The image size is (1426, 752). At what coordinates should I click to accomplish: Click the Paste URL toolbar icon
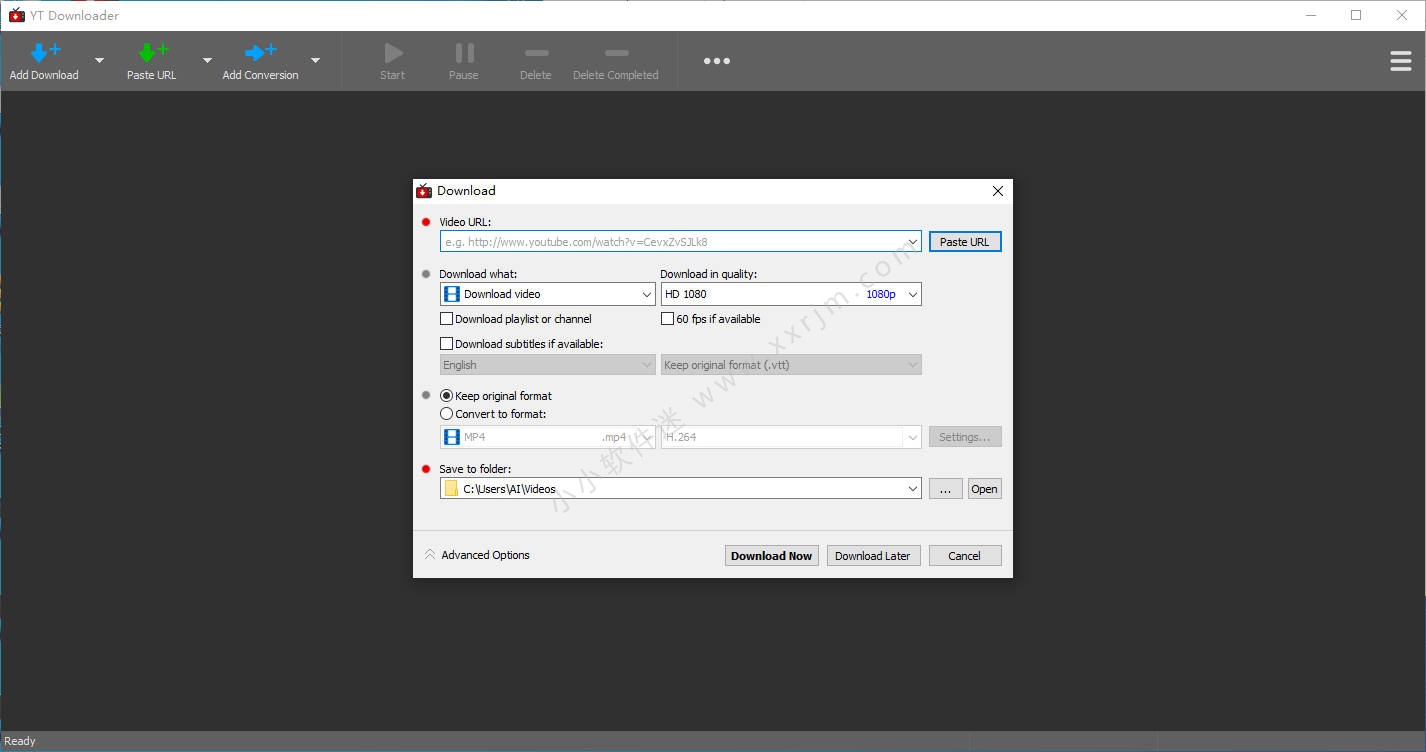coord(152,53)
